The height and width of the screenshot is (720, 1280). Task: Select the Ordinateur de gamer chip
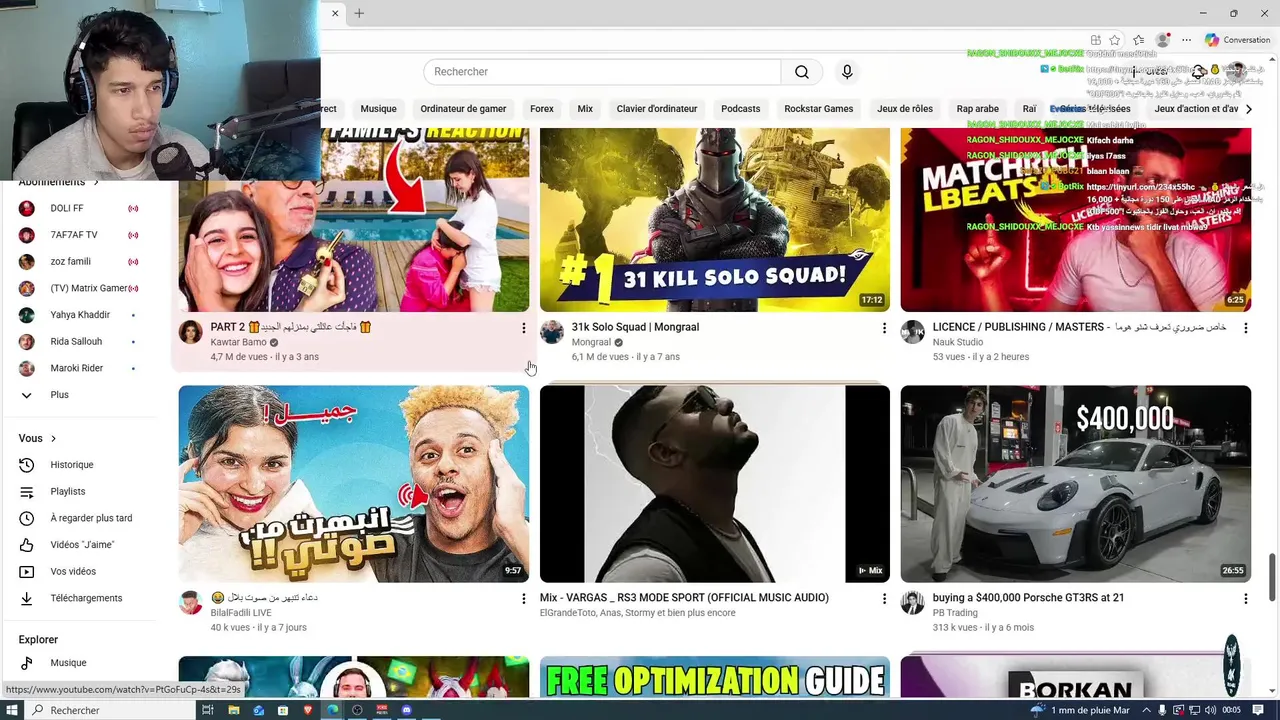coord(463,109)
